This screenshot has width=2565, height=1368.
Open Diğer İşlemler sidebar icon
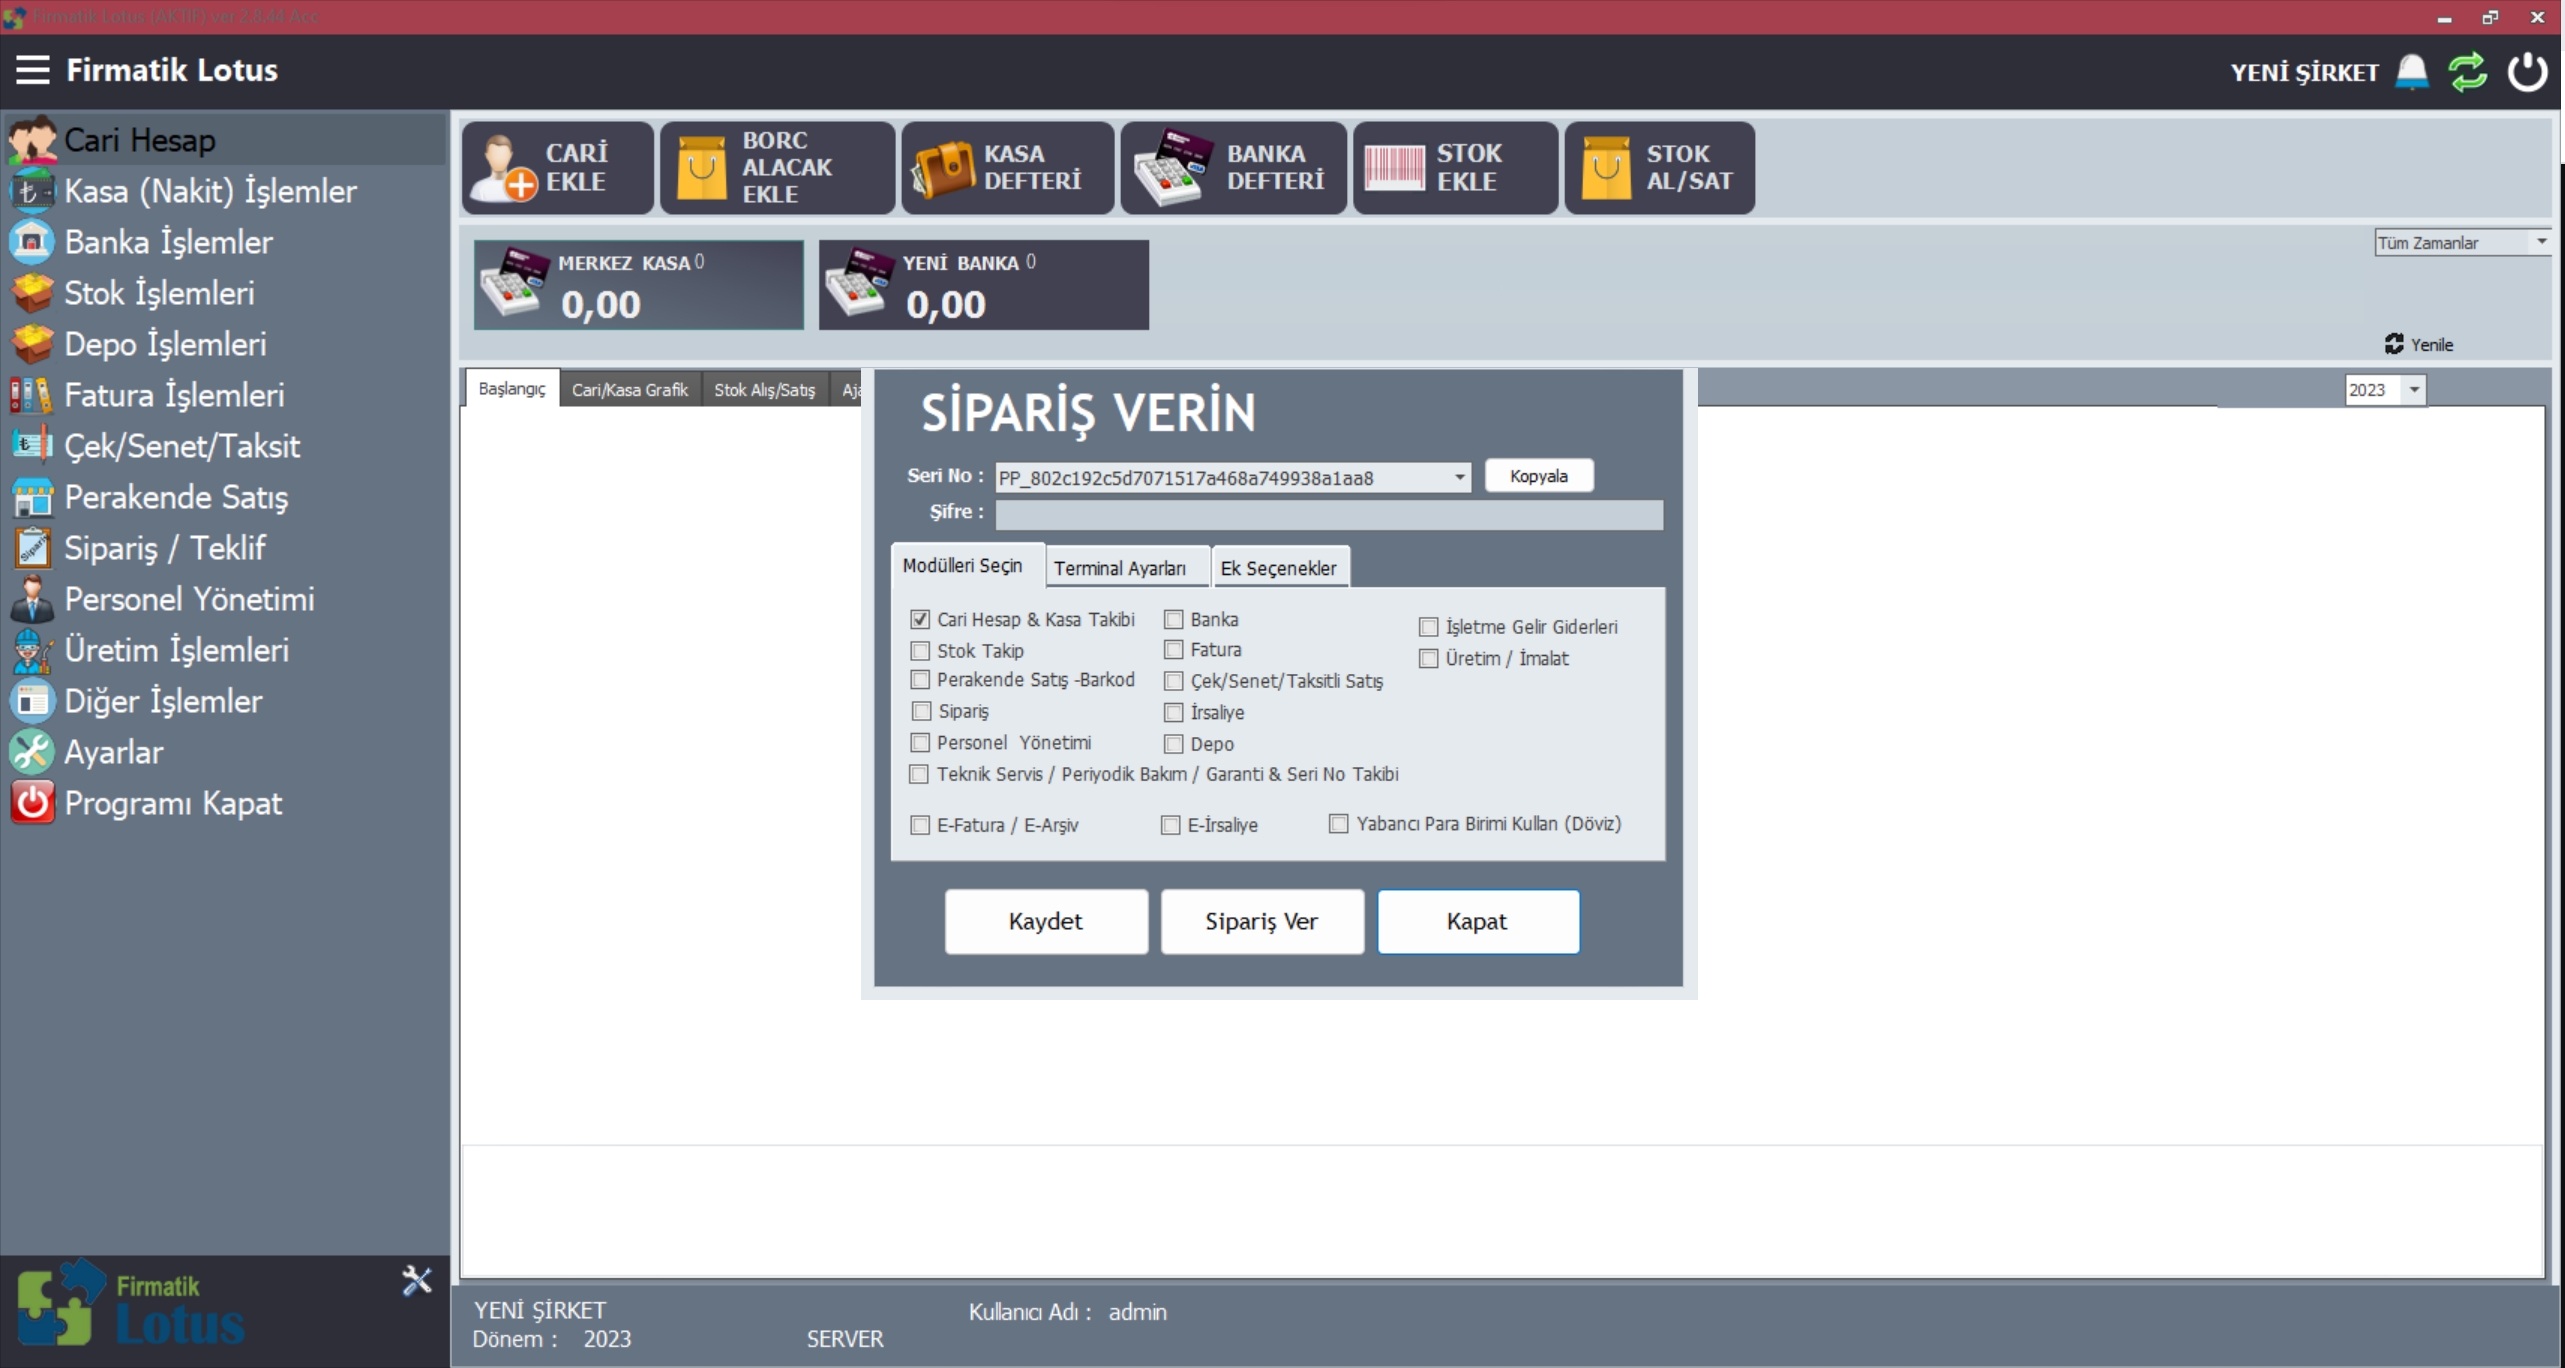click(32, 701)
